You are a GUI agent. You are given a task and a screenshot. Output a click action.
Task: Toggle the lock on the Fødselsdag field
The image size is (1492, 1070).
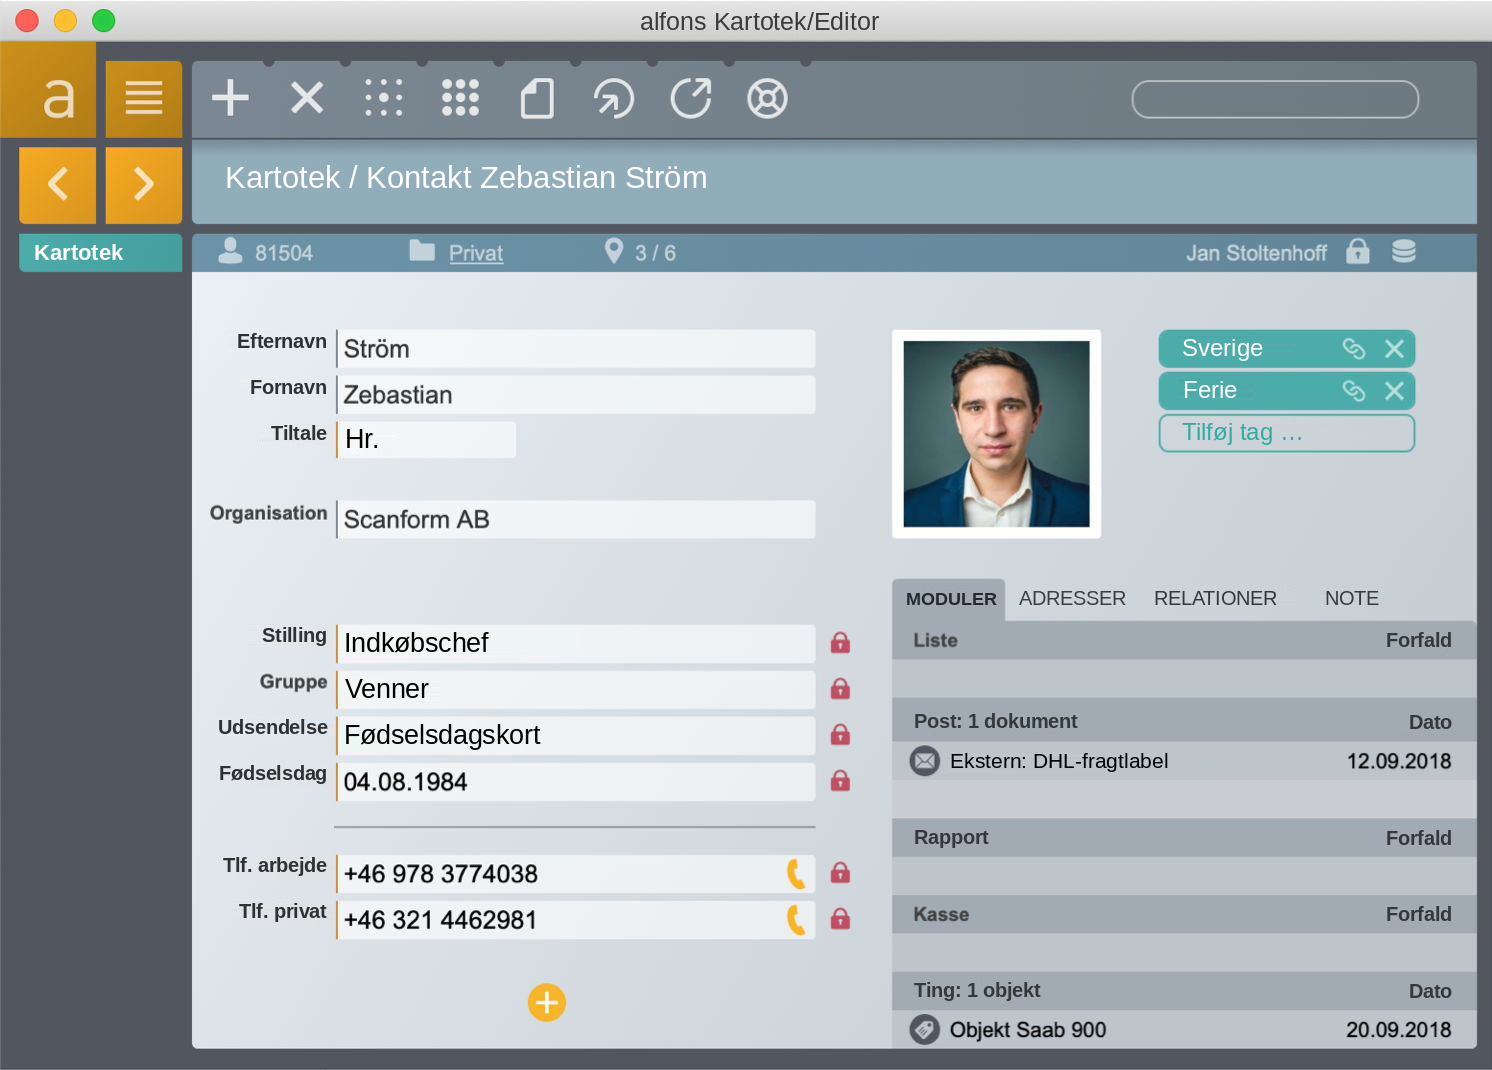coord(840,781)
